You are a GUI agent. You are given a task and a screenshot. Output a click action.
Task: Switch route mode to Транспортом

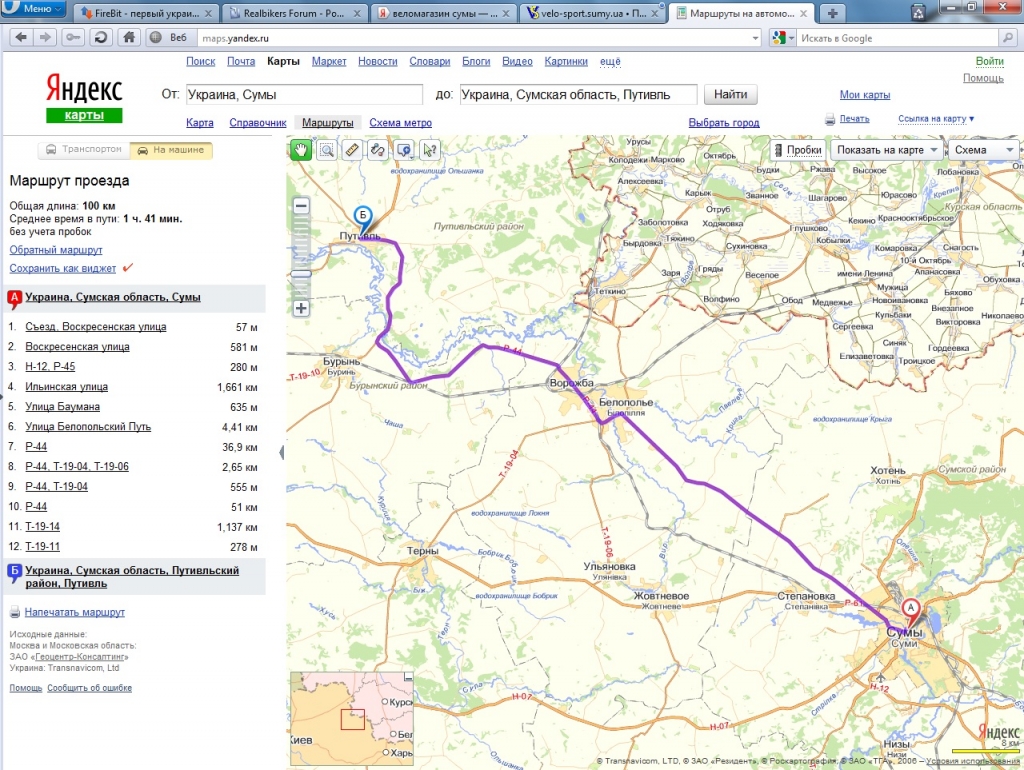(x=84, y=150)
